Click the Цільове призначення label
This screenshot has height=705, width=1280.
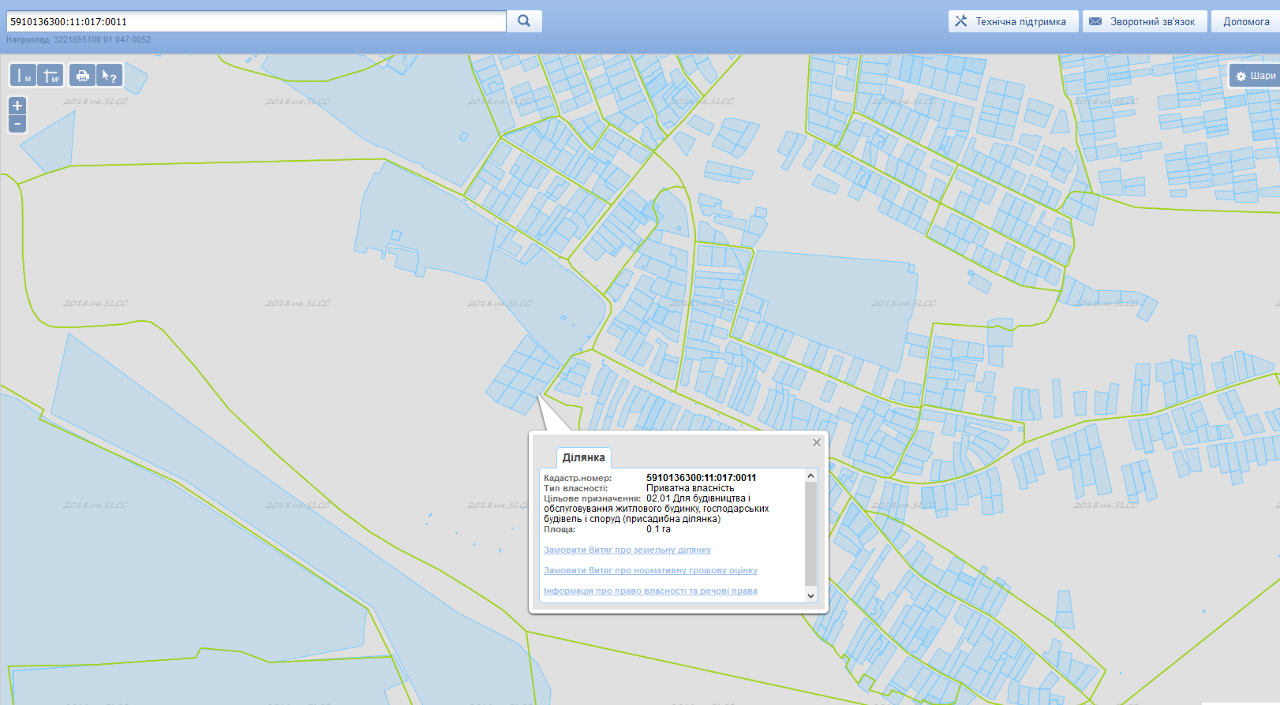coord(592,498)
